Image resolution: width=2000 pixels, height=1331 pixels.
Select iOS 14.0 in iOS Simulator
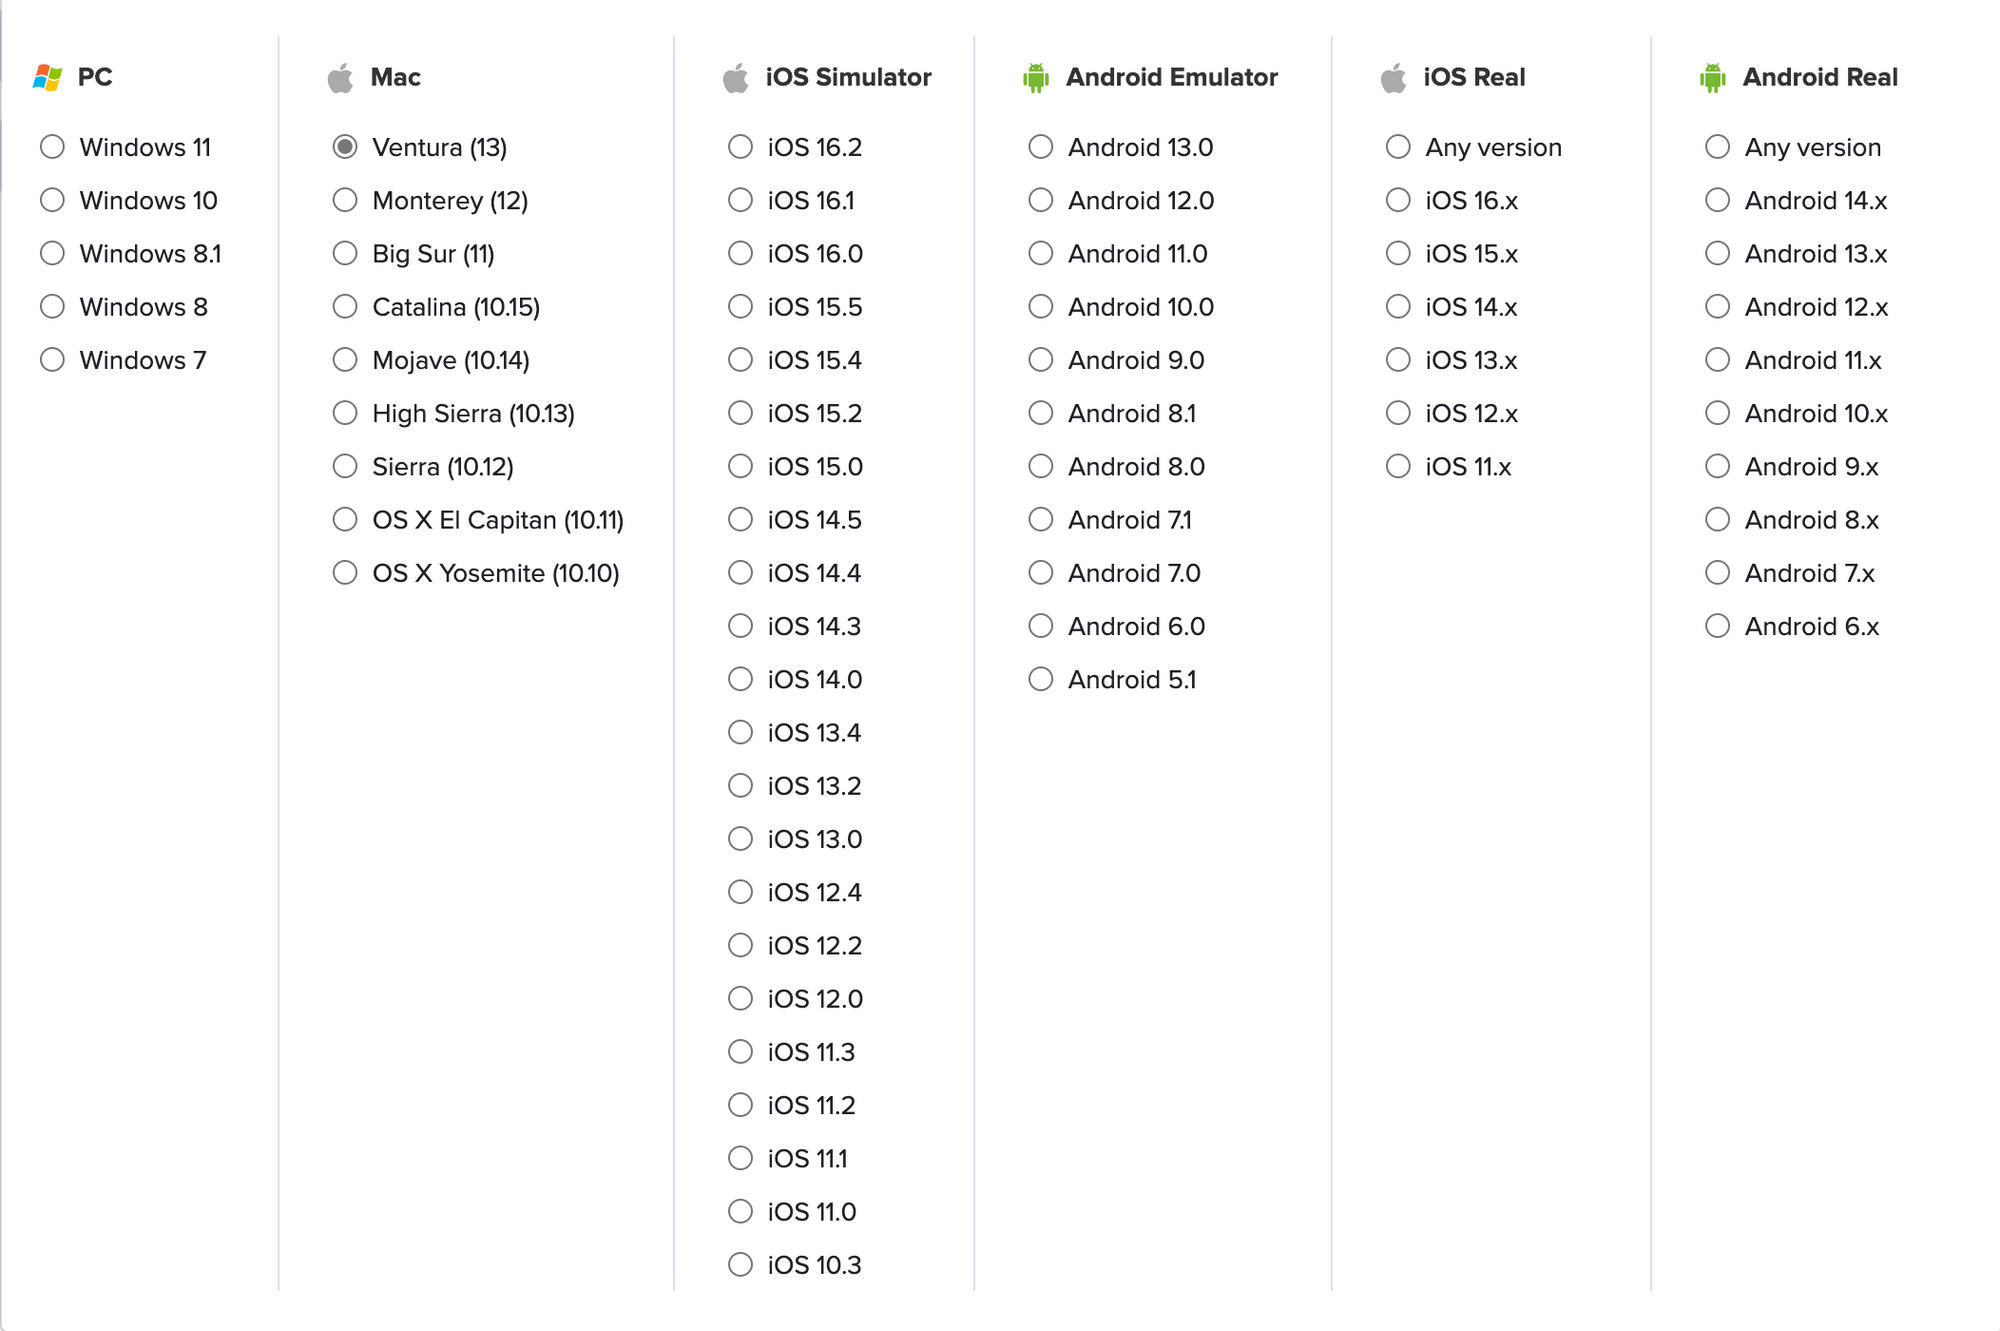(740, 679)
